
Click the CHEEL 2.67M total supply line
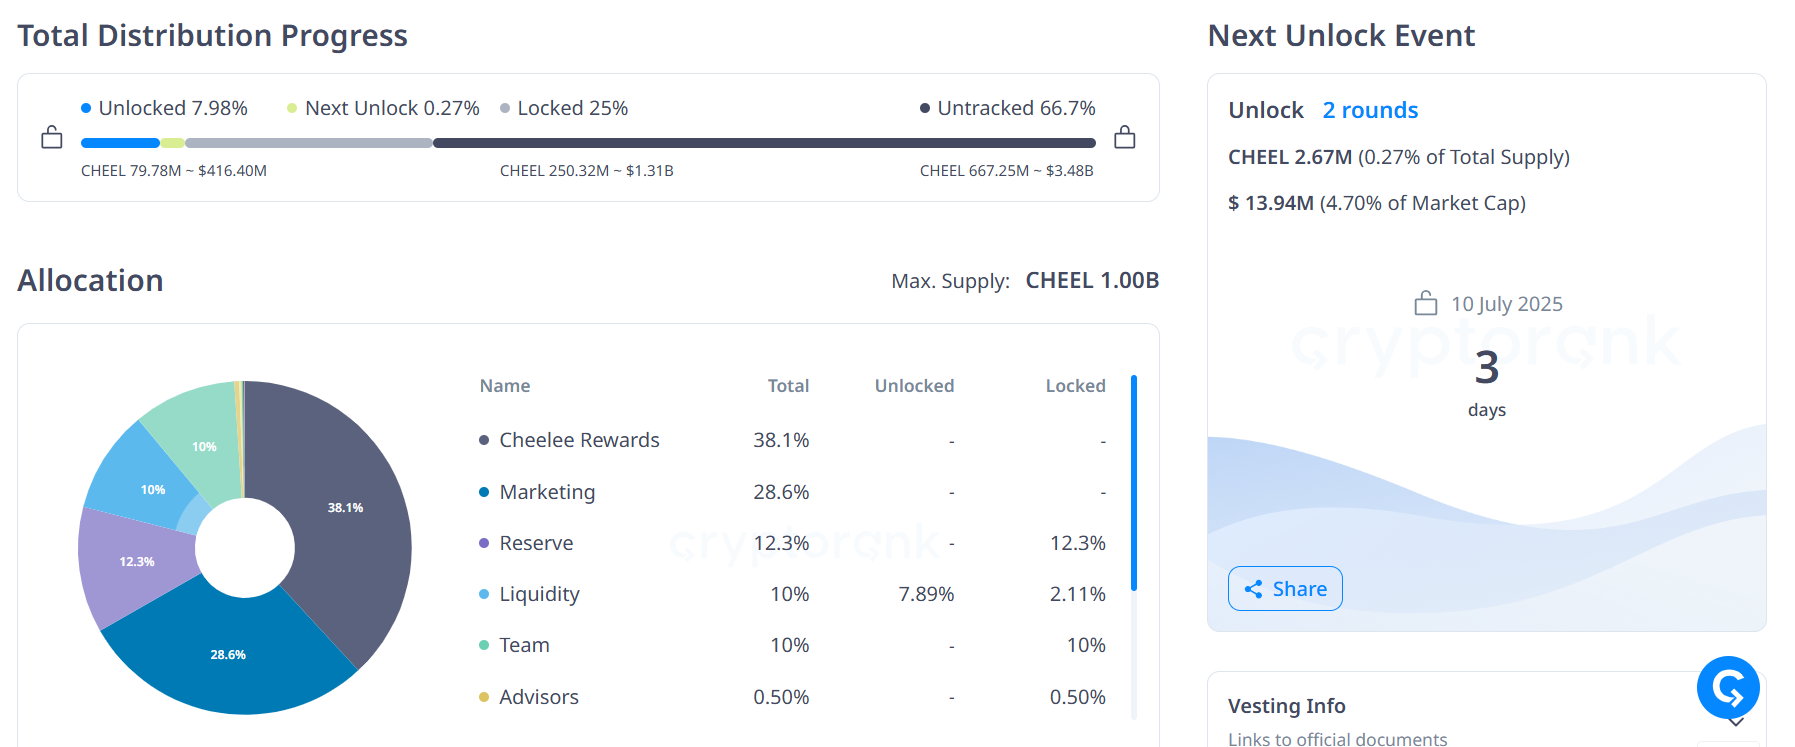coord(1399,157)
